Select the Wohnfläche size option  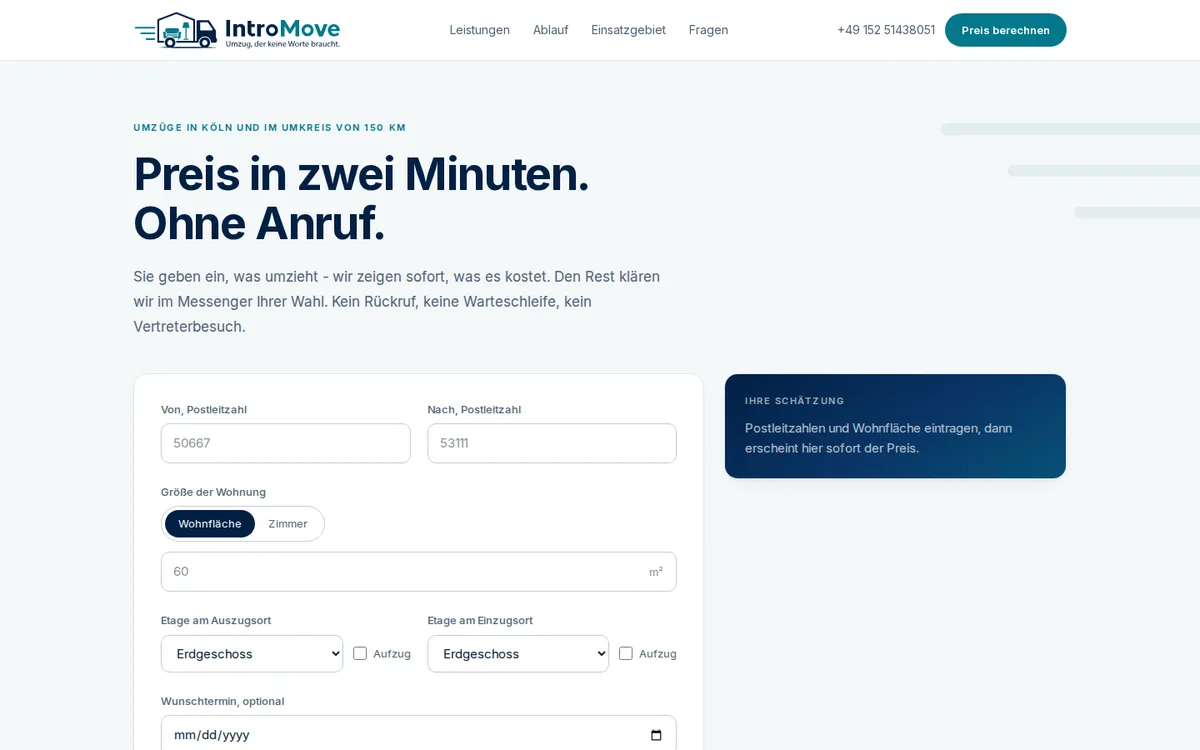point(210,524)
